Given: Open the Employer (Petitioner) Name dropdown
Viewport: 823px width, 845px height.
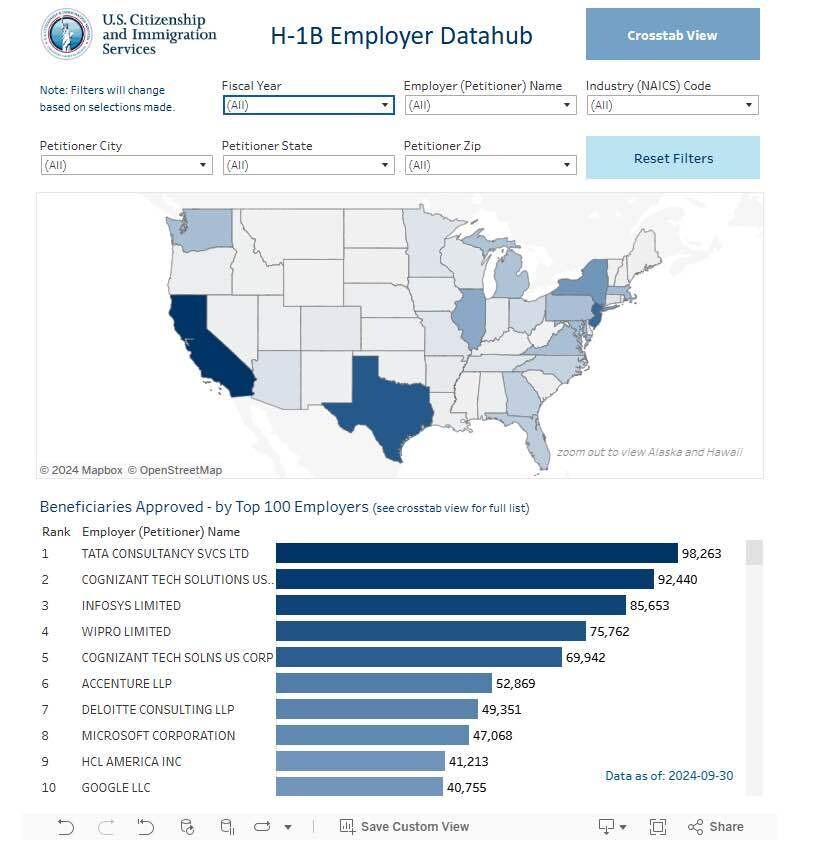Looking at the screenshot, I should 565,105.
